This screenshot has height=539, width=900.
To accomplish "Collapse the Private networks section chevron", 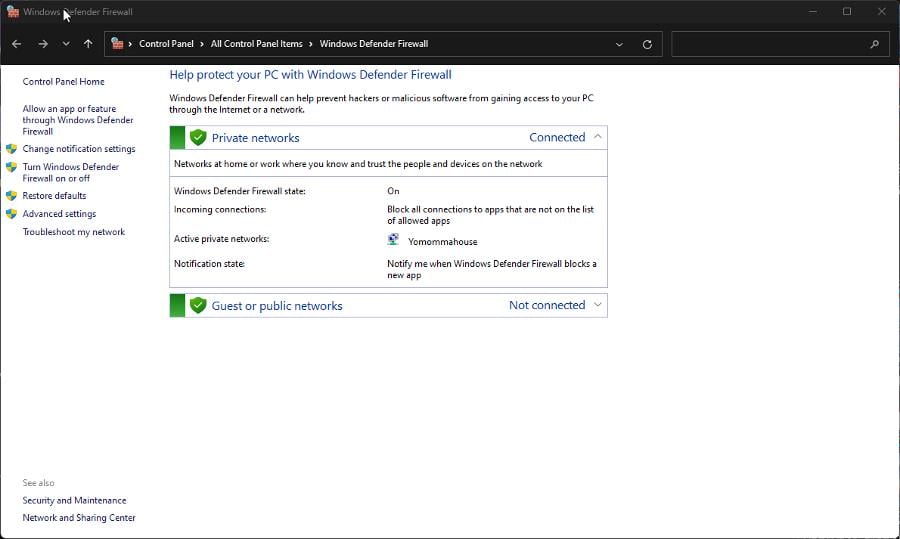I will click(598, 137).
